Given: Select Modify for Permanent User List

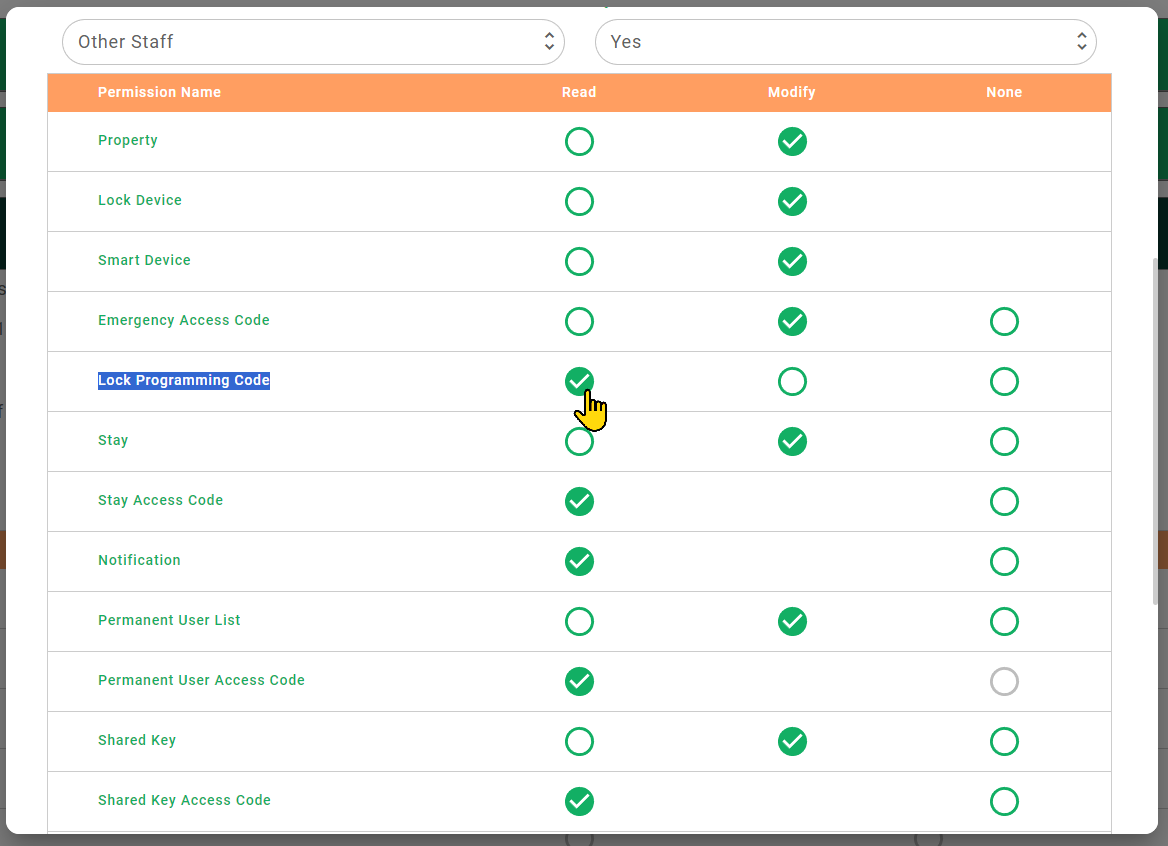Looking at the screenshot, I should tap(792, 622).
